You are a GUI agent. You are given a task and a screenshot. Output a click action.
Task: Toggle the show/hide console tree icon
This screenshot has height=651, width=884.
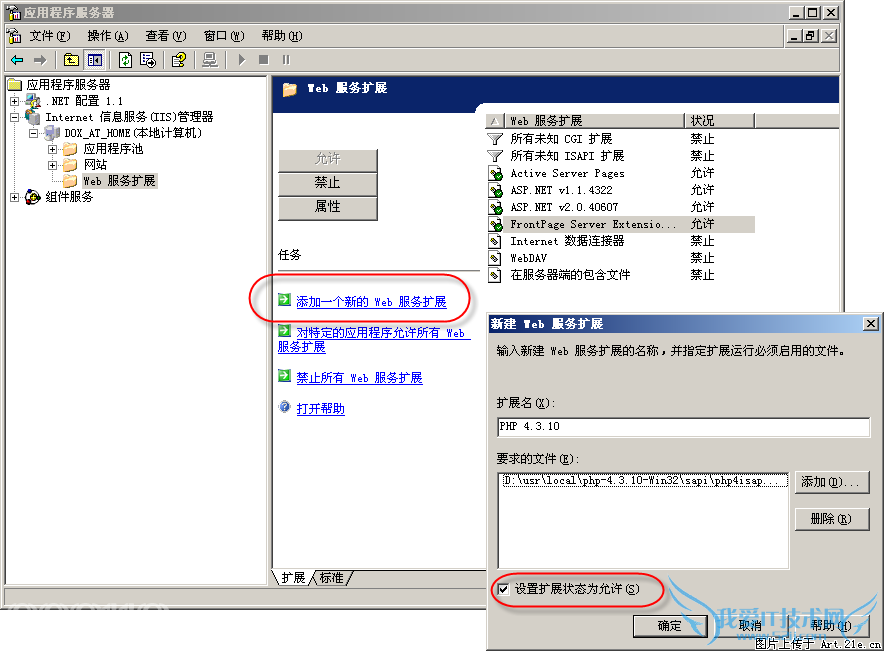coord(95,60)
